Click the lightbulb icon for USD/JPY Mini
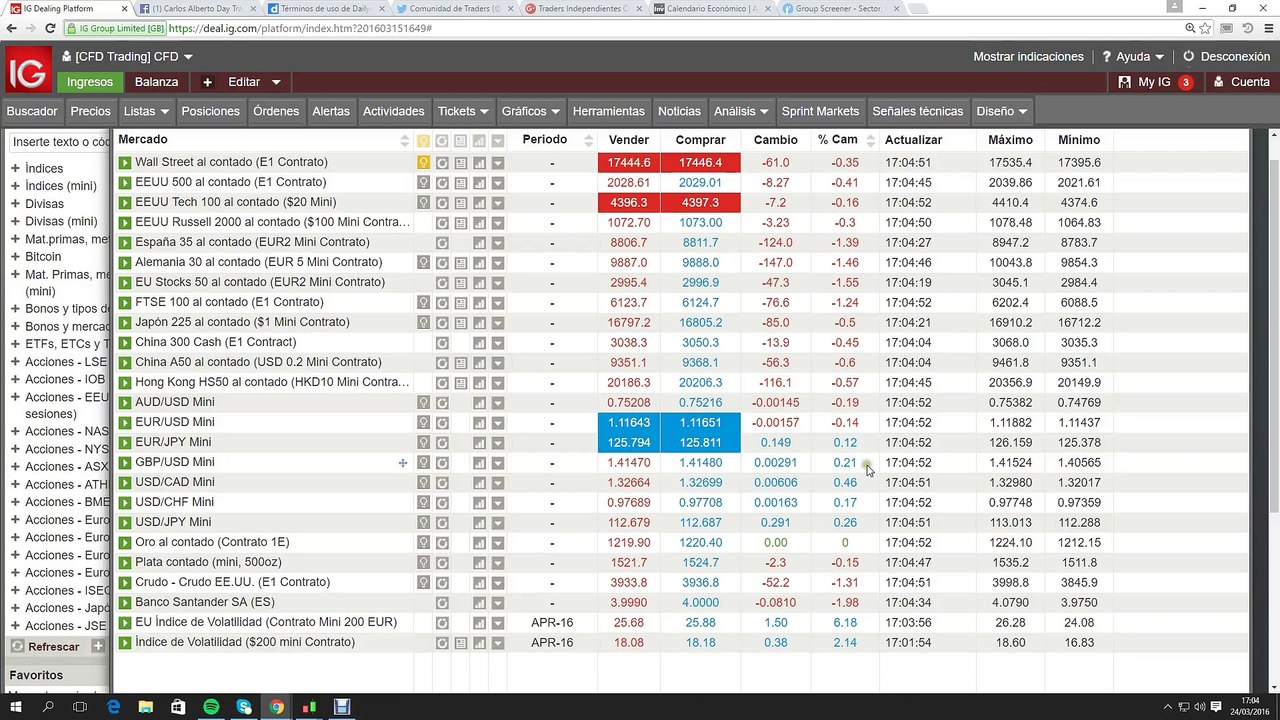Image resolution: width=1280 pixels, height=720 pixels. click(423, 522)
